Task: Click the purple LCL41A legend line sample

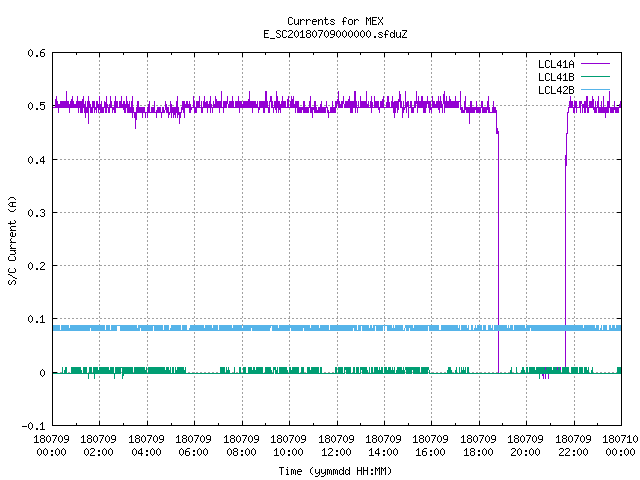Action: [595, 64]
